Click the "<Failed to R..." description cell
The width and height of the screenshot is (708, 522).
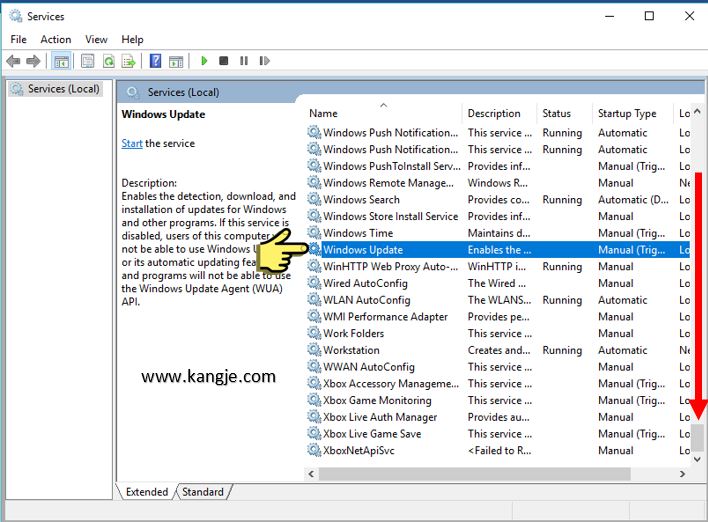pos(499,450)
